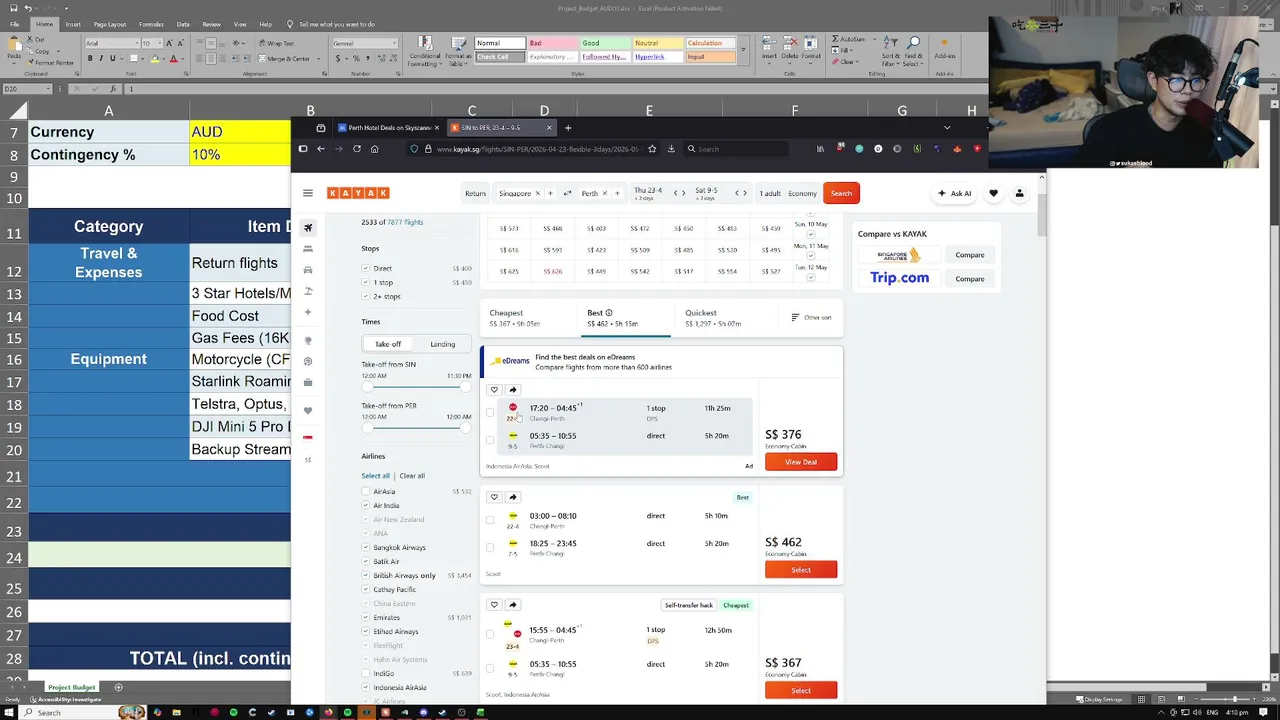
Task: Open saved items heart icon in KAYAK header
Action: (993, 193)
